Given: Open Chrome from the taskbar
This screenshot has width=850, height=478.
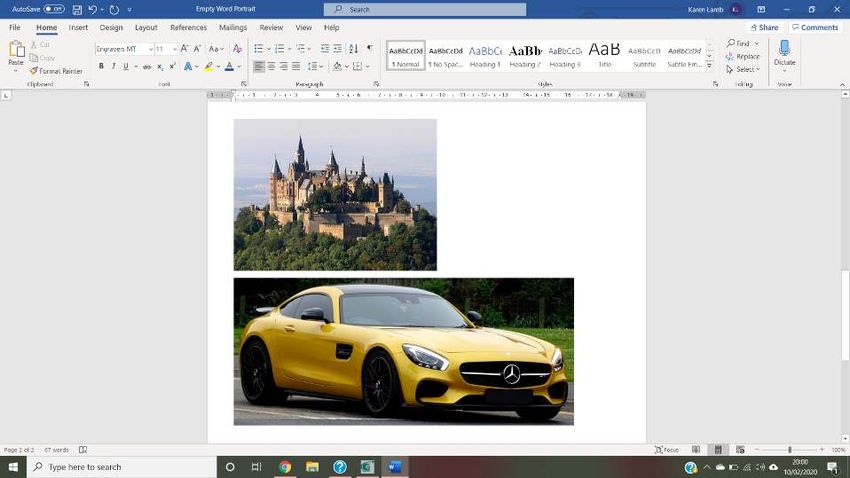Looking at the screenshot, I should [285, 467].
